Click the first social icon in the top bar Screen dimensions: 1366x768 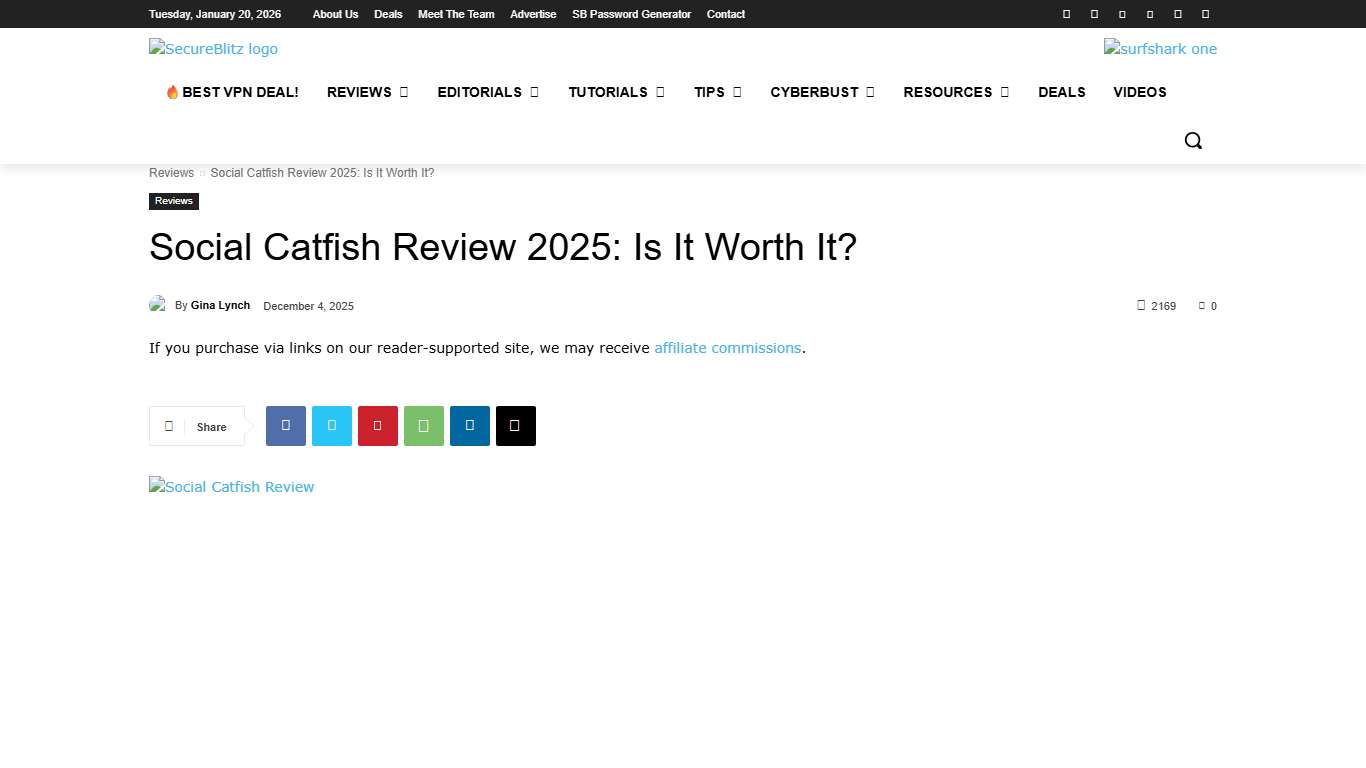(x=1066, y=14)
